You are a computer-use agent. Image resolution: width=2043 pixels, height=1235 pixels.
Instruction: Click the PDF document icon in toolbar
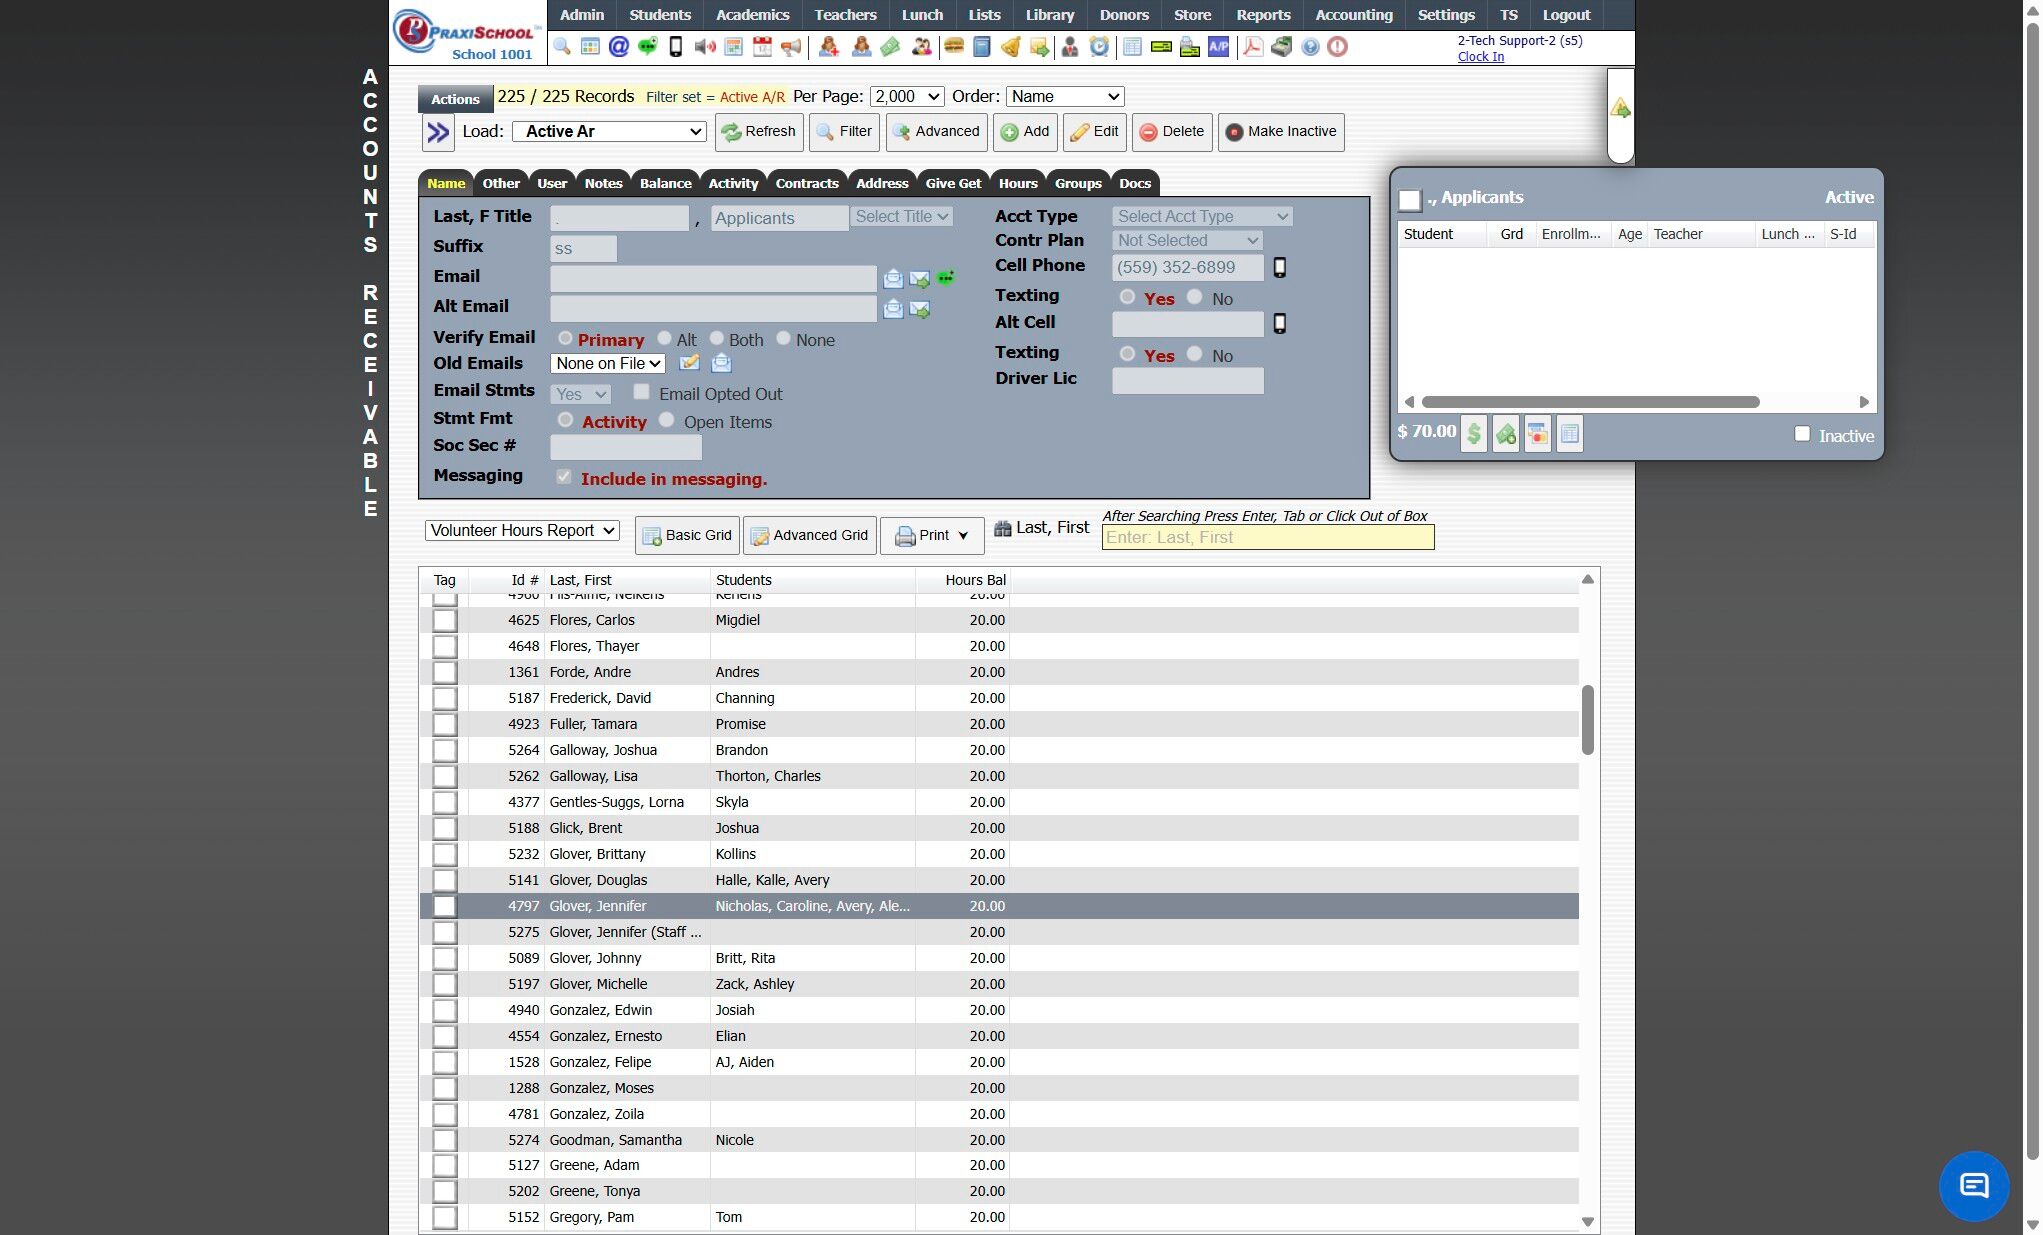tap(1252, 47)
